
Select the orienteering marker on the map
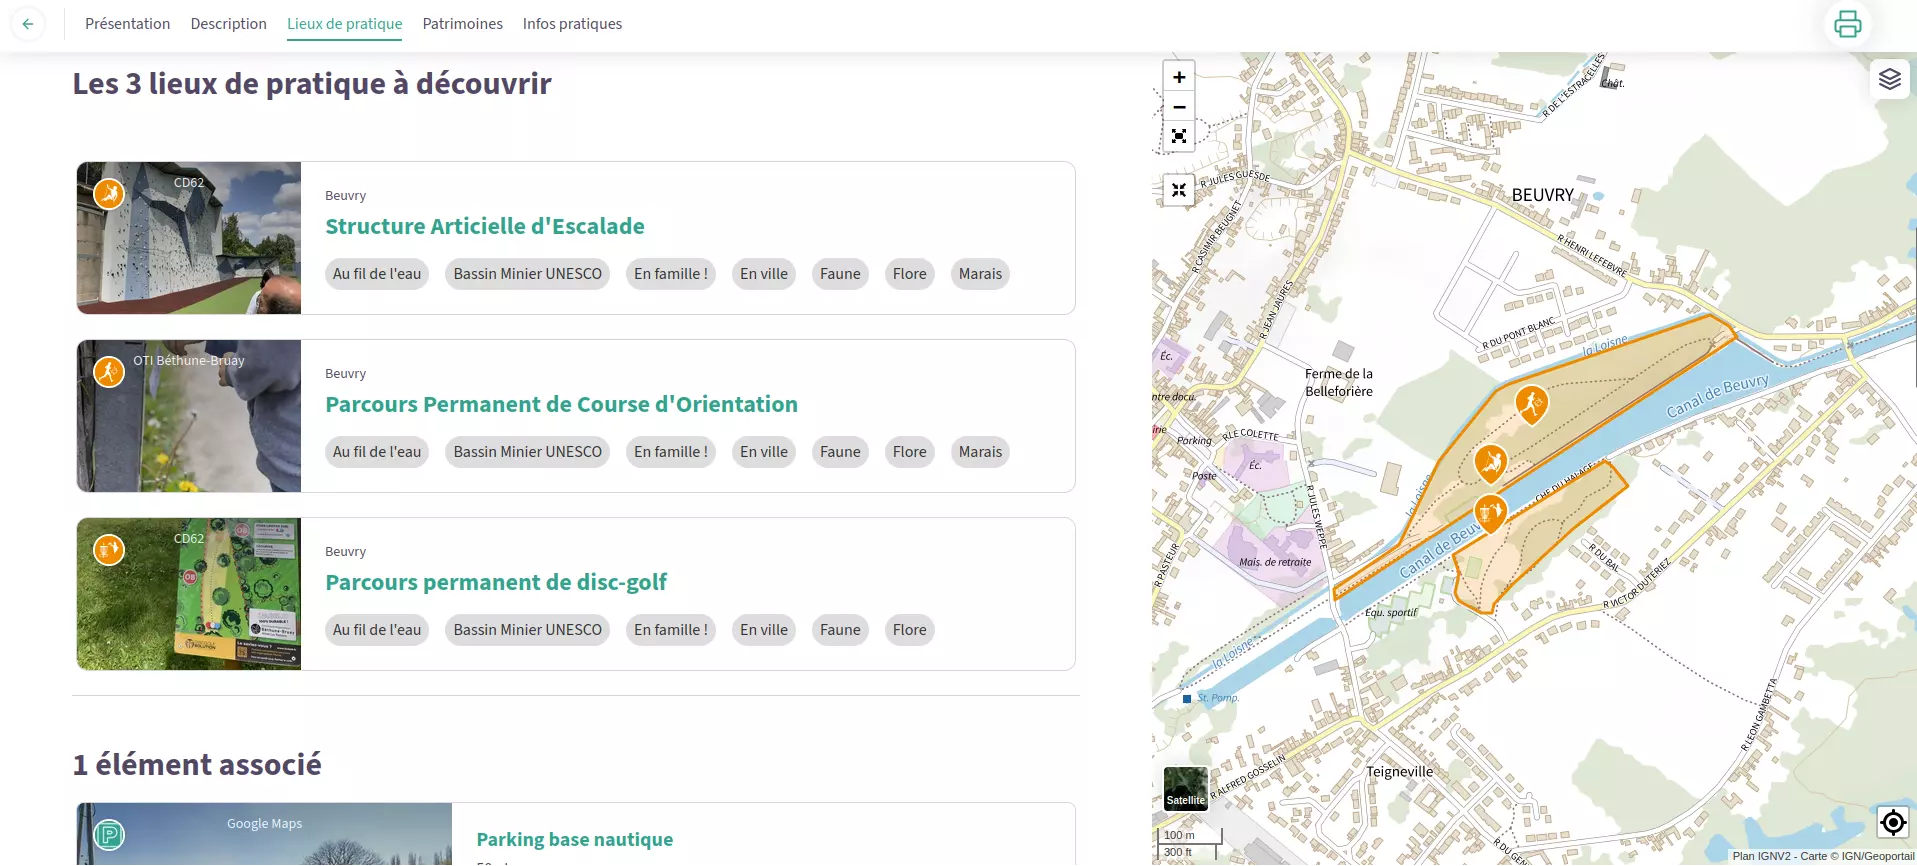(1531, 403)
